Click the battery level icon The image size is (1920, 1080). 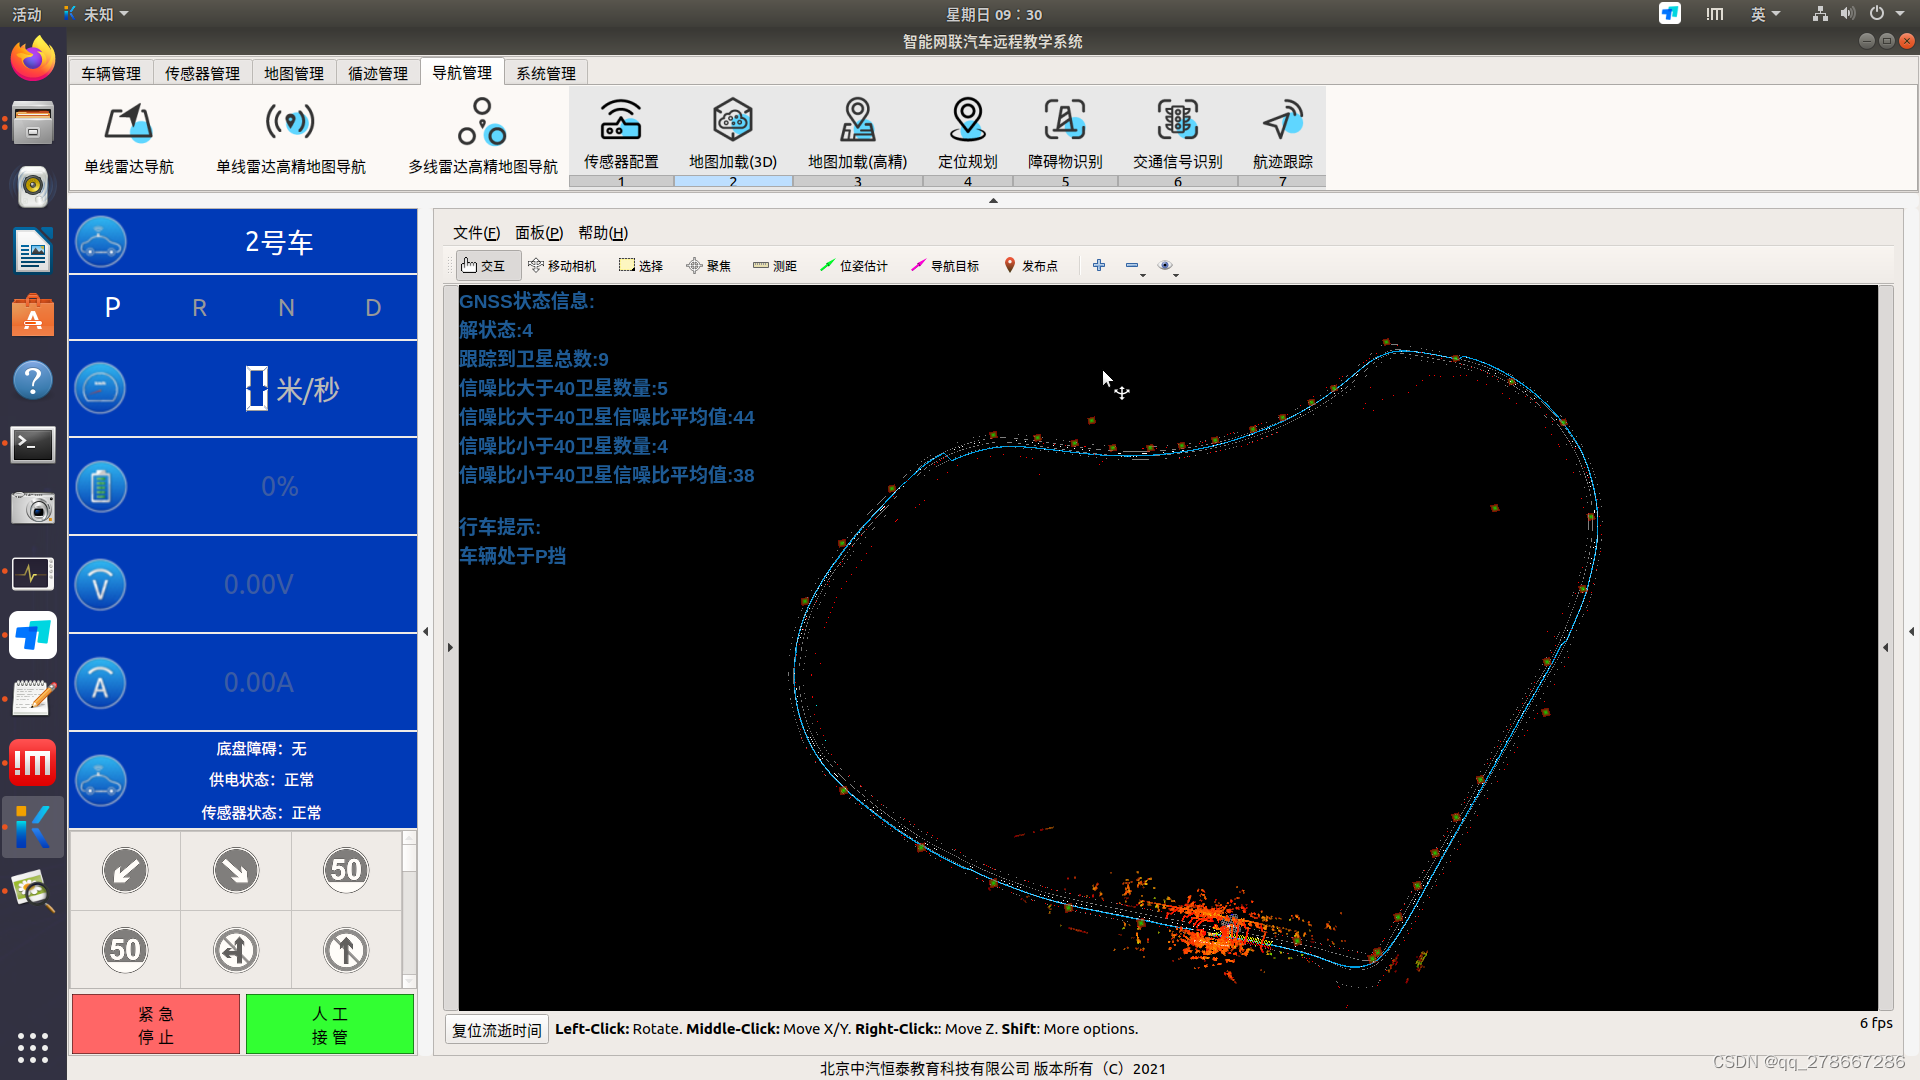tap(101, 486)
